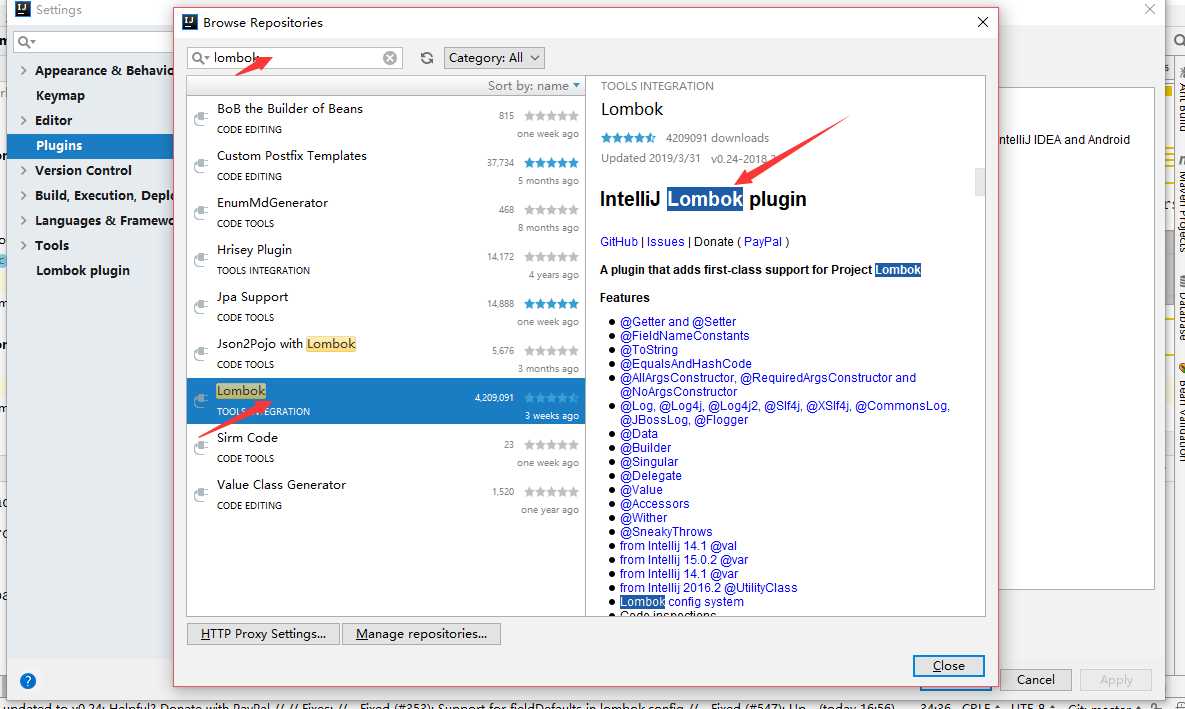Open @EqualsAndHashCode feature link

pyautogui.click(x=685, y=364)
